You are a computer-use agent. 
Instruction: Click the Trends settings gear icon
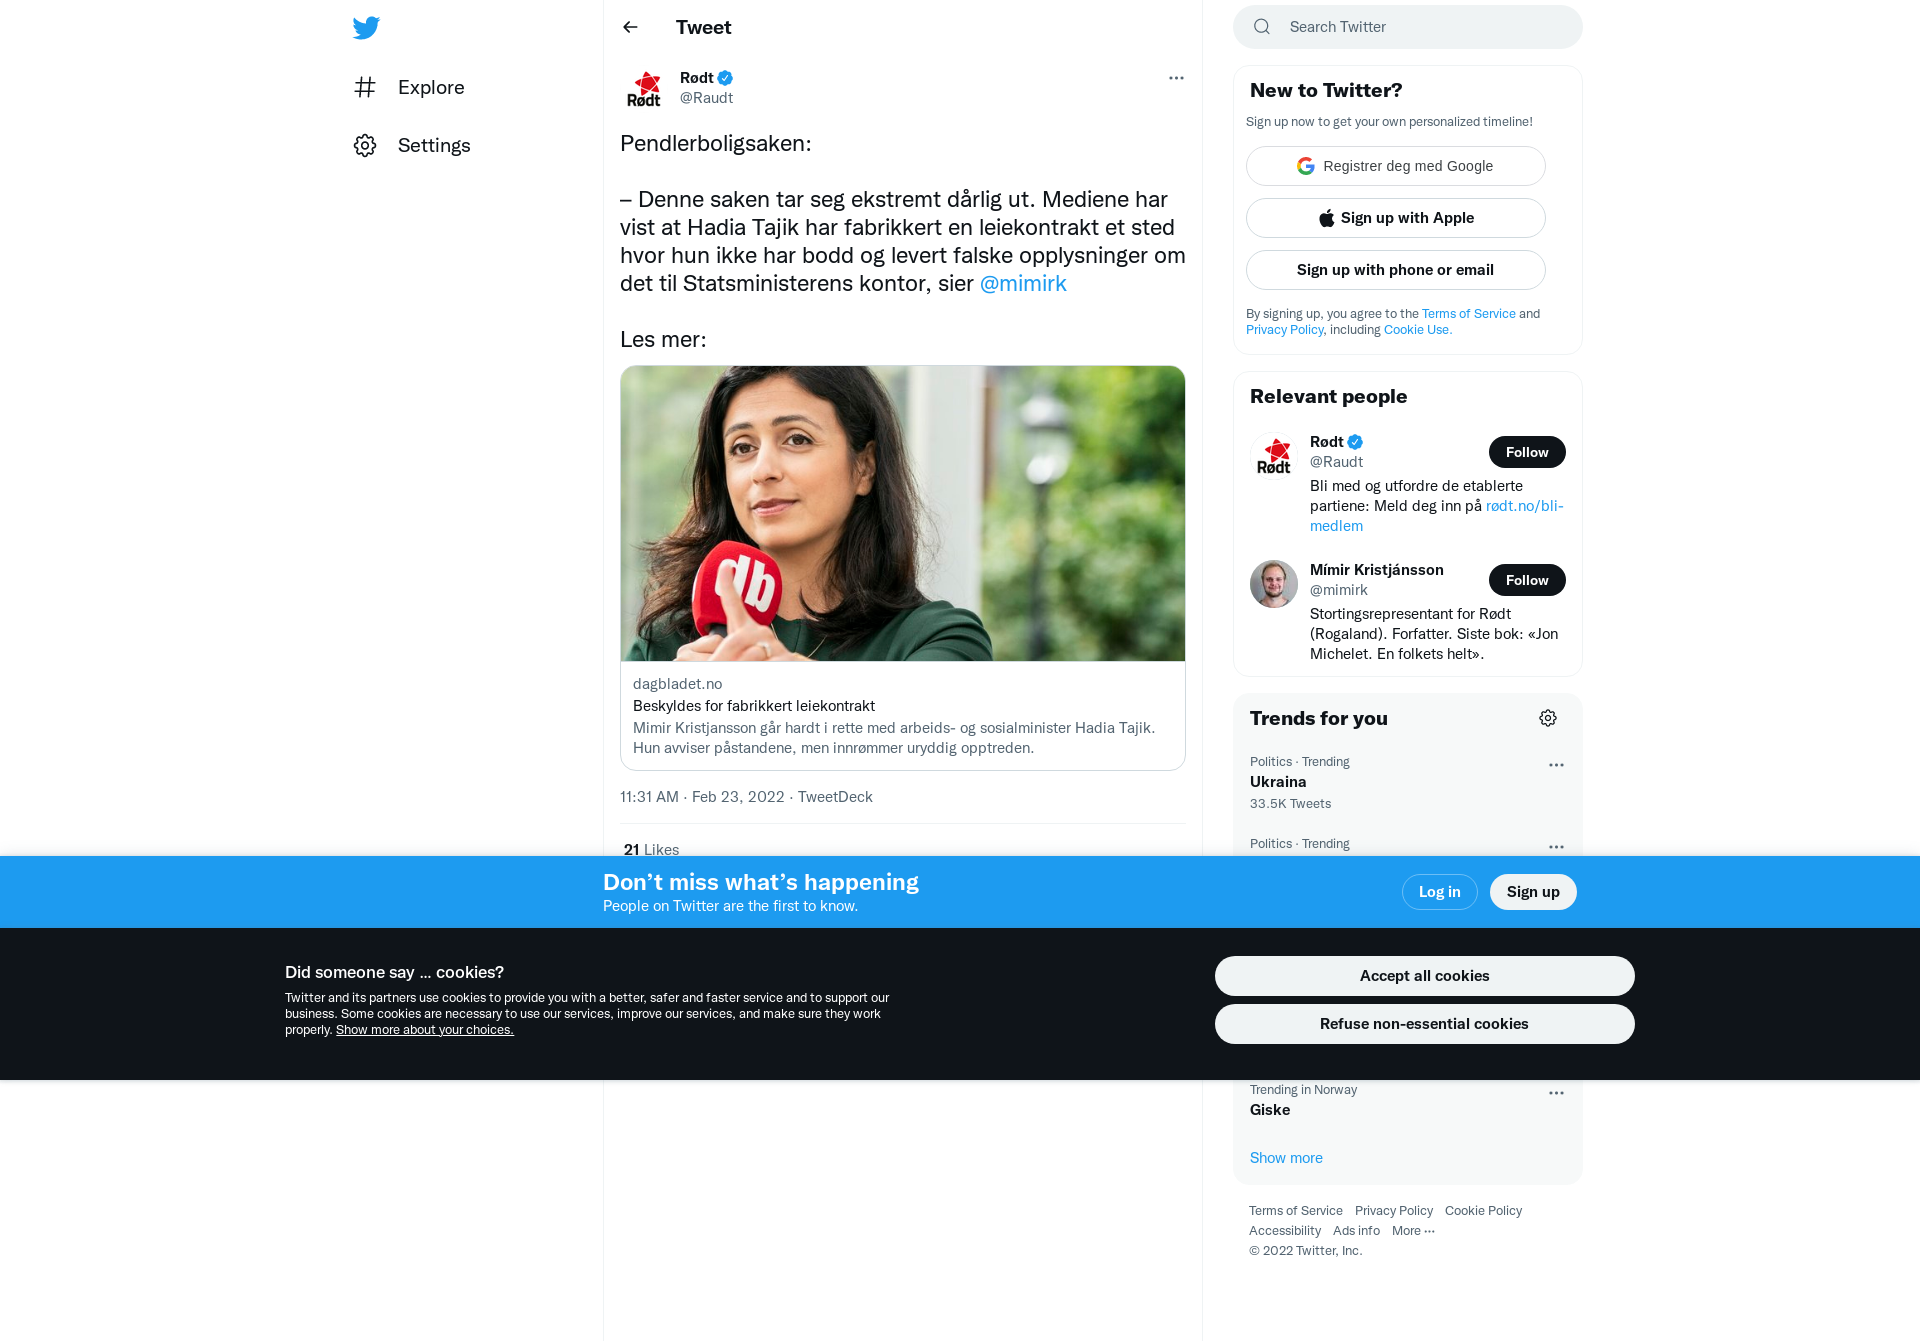click(x=1548, y=718)
